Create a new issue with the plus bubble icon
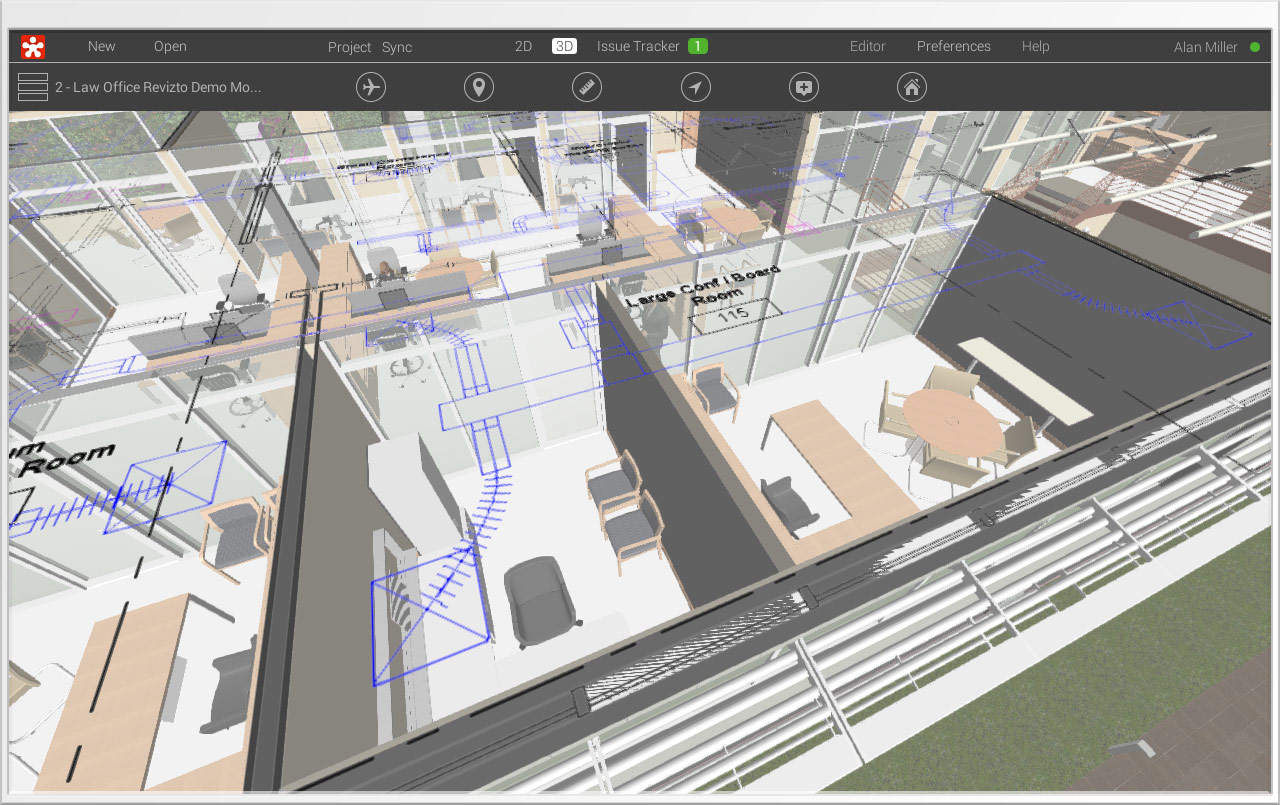The width and height of the screenshot is (1280, 805). point(803,87)
